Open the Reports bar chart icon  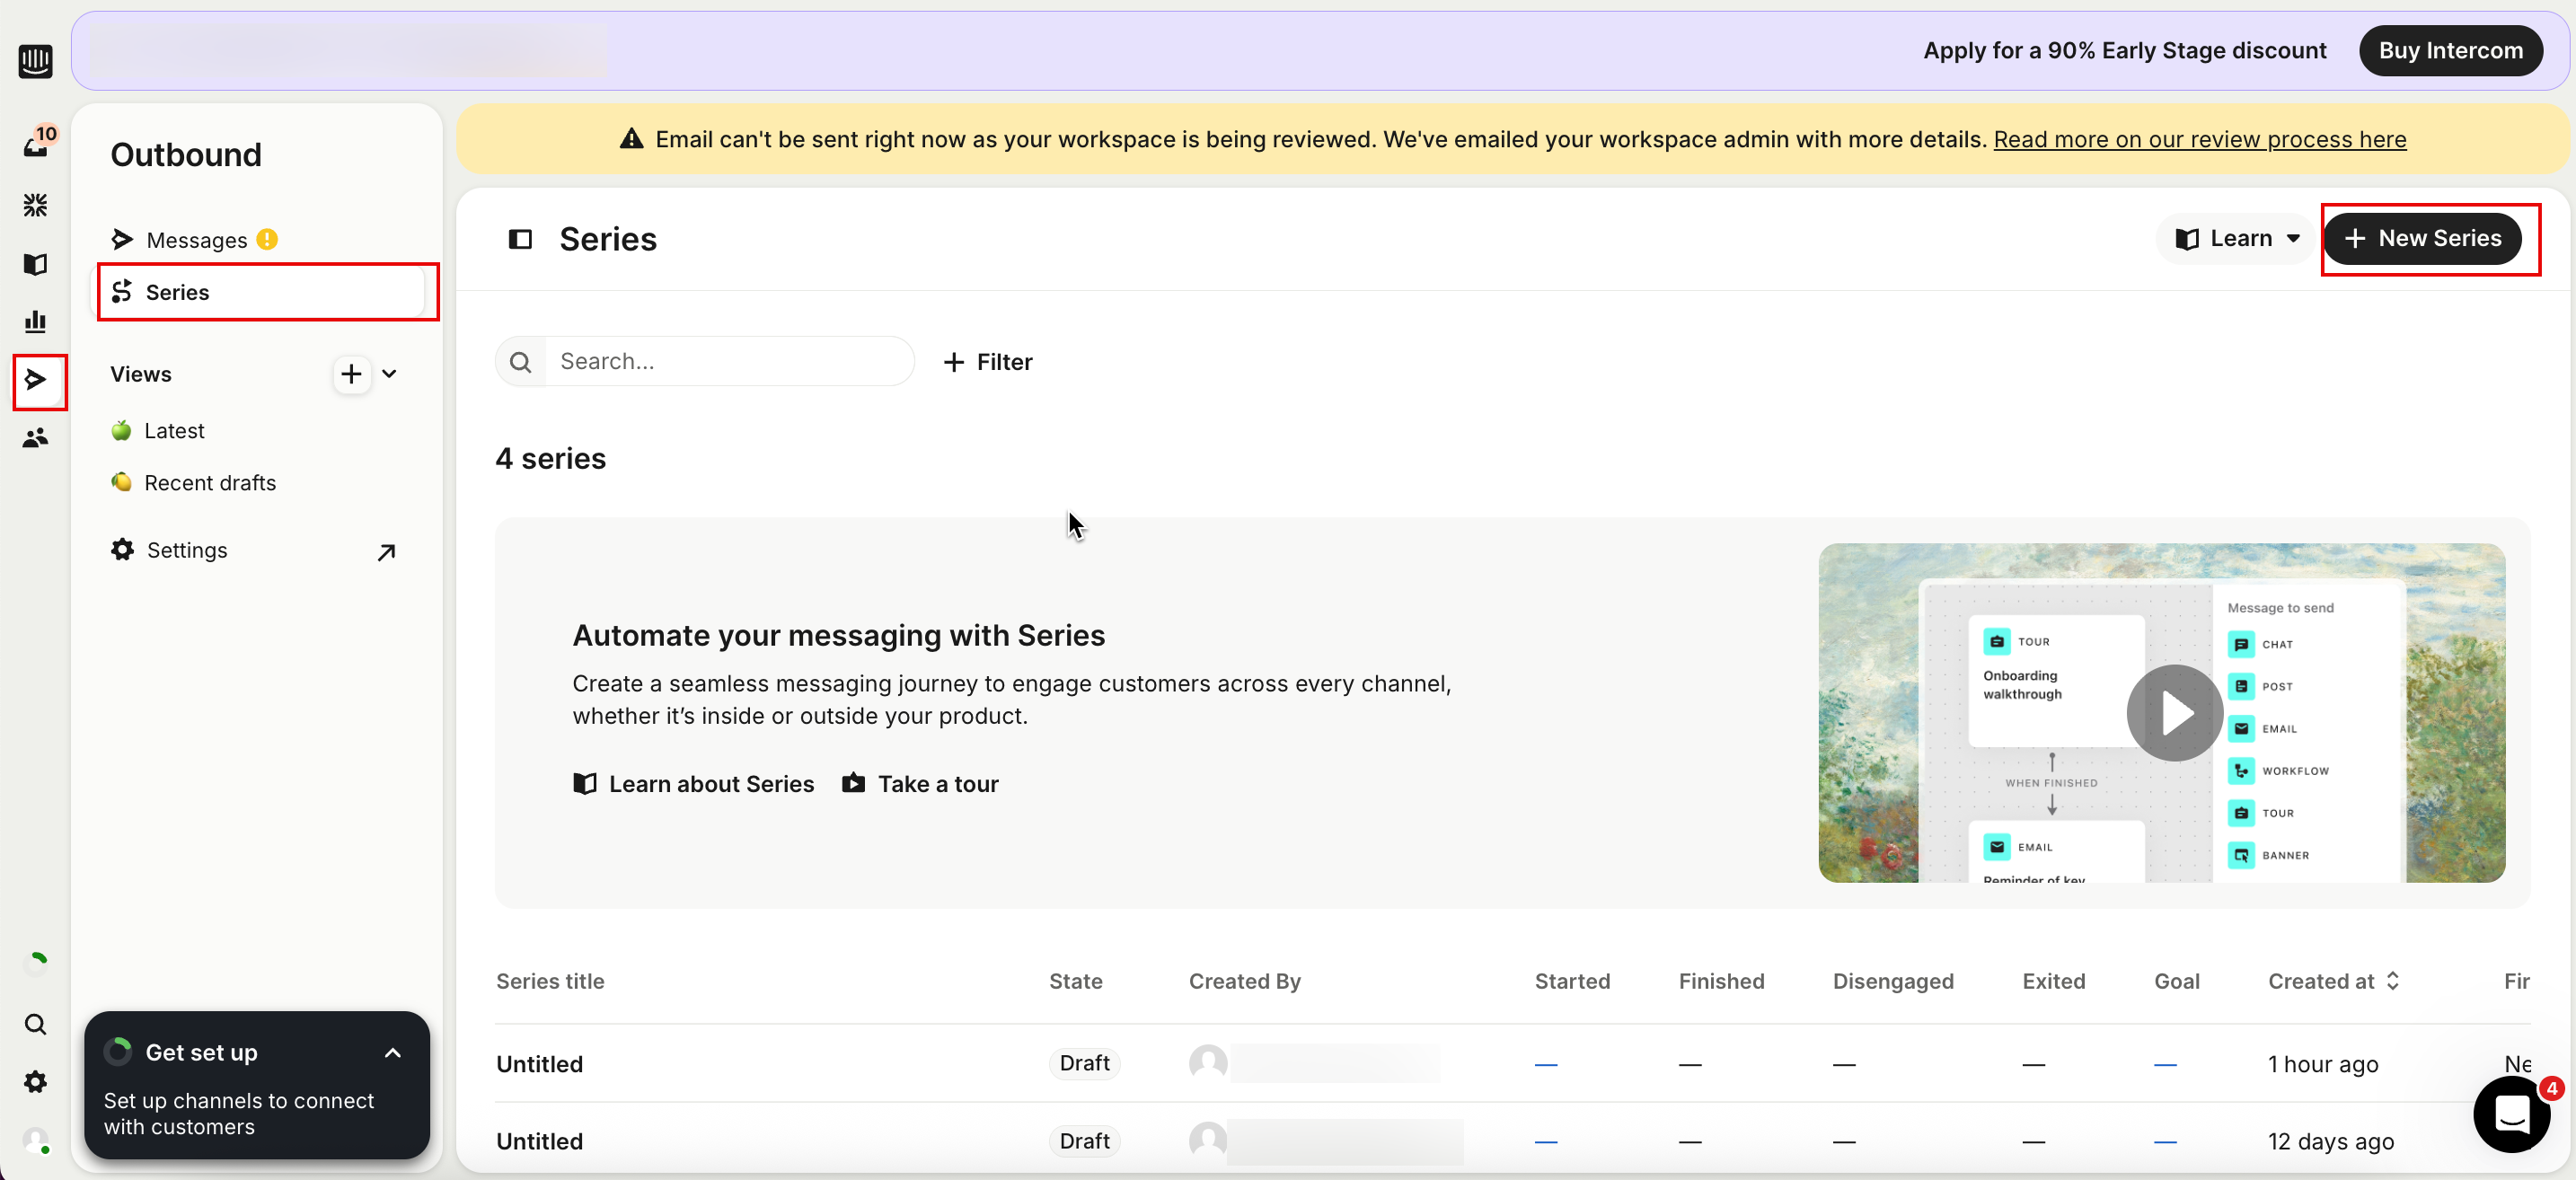pos(36,321)
